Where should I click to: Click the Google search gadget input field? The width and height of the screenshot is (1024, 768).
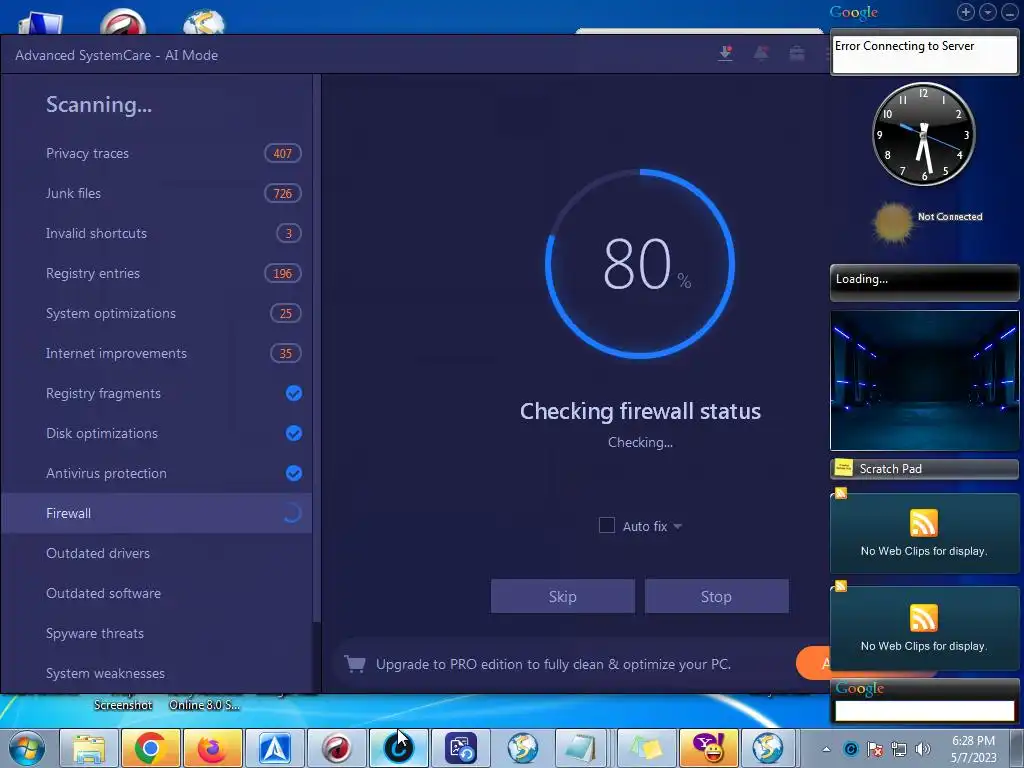(x=924, y=711)
